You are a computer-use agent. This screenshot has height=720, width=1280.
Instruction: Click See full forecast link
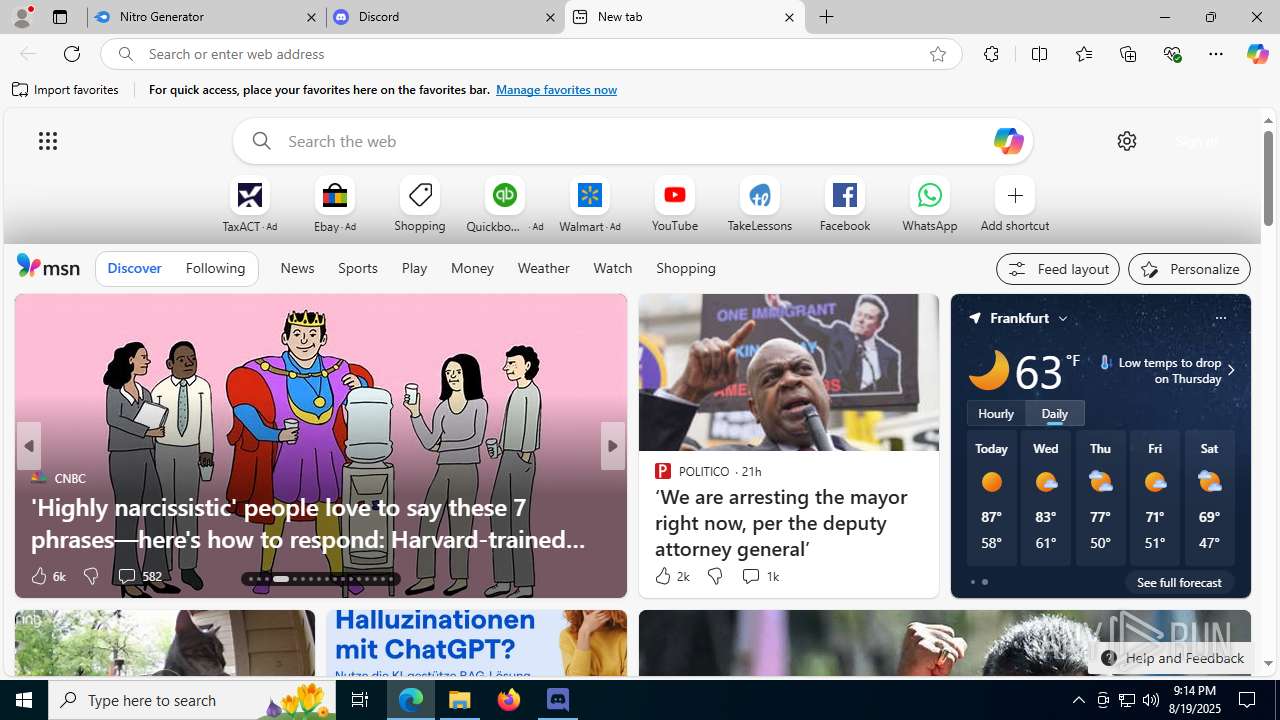(x=1179, y=582)
